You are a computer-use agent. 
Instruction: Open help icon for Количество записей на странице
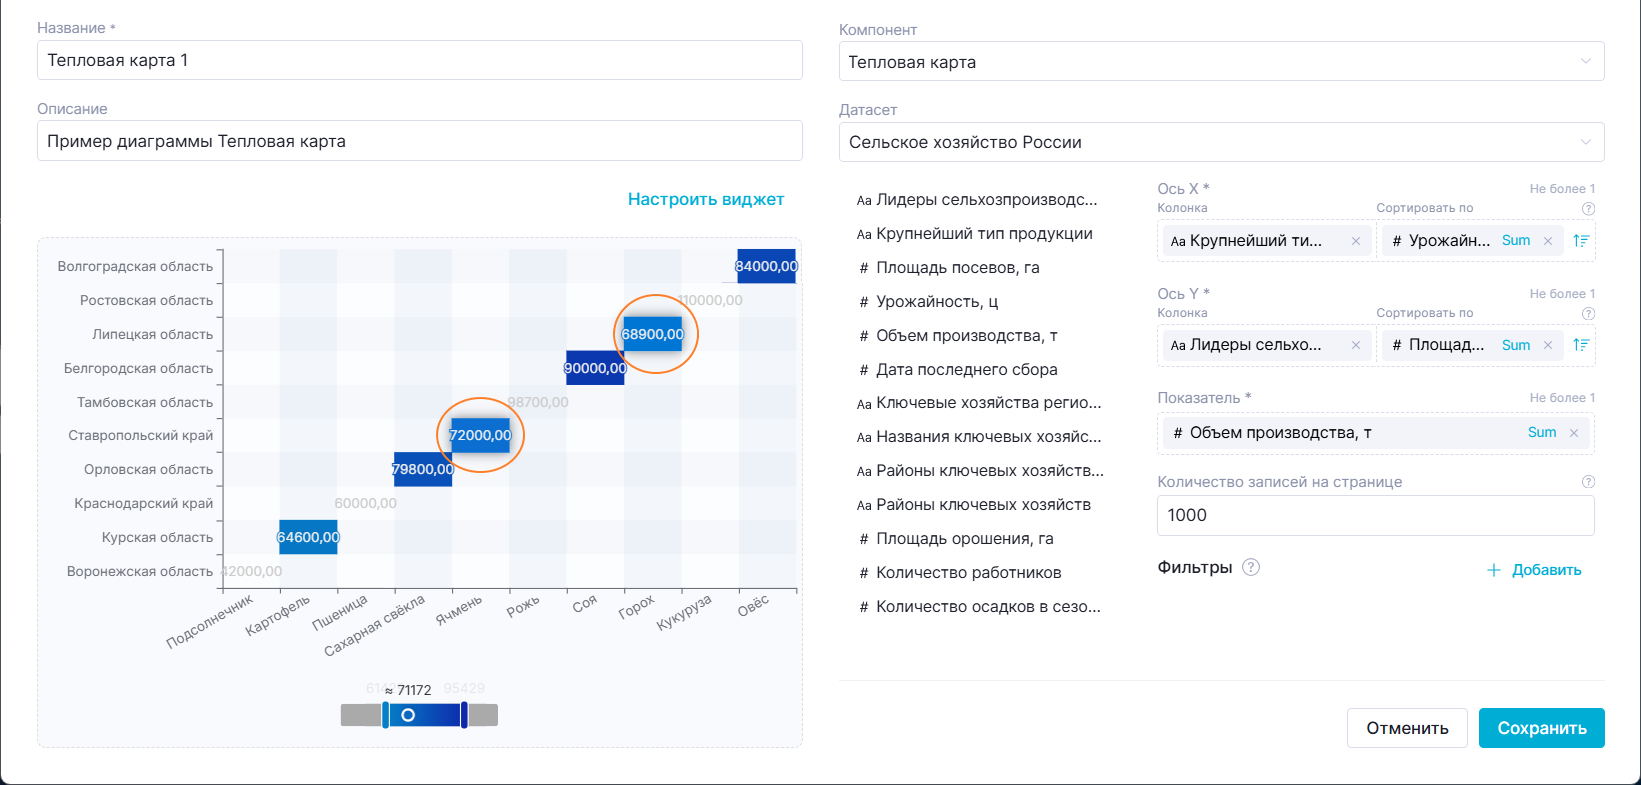(1588, 482)
